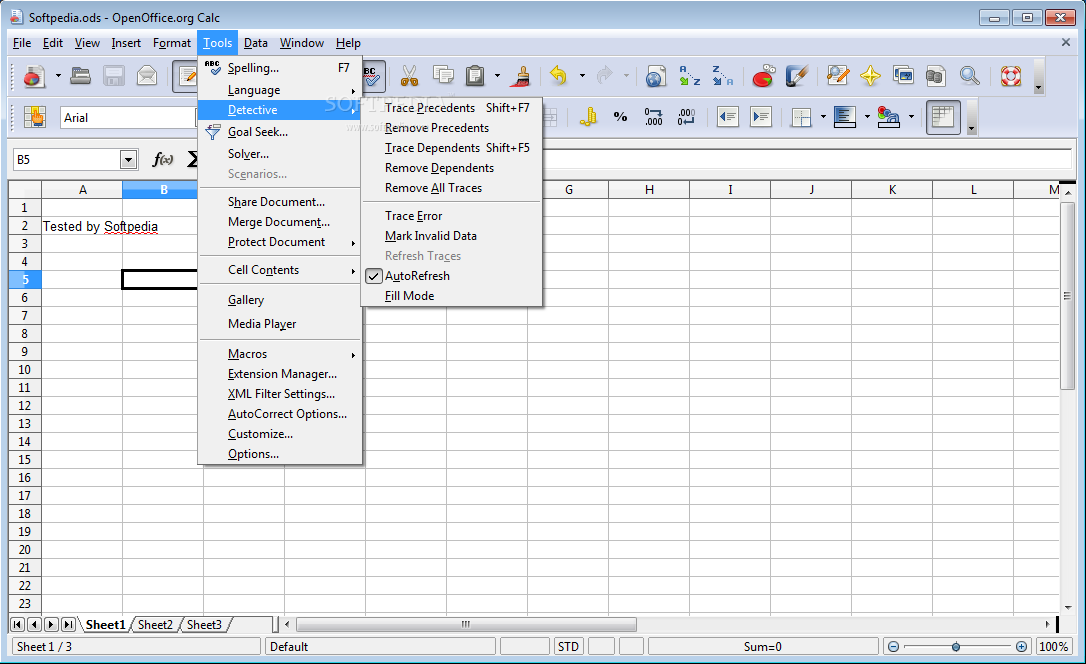Open Find & Replace icon
1086x664 pixels.
pos(837,75)
